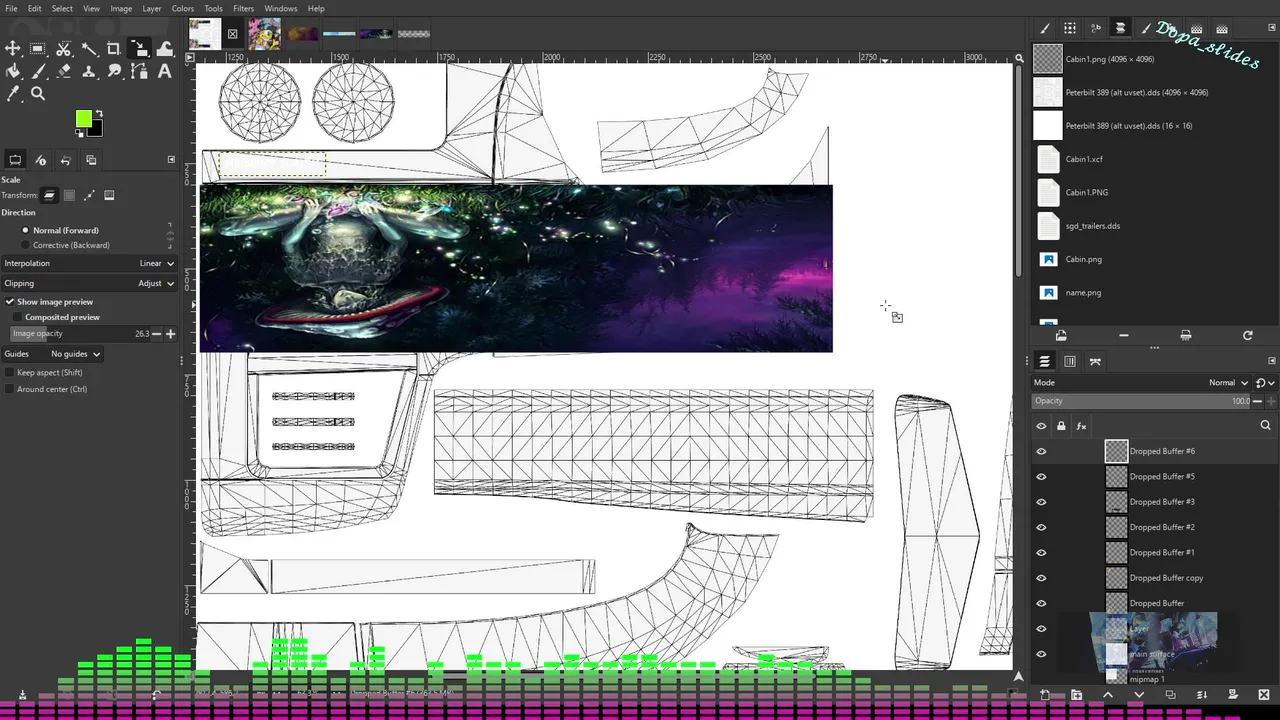Open the layer search magnifier
The width and height of the screenshot is (1280, 720).
pyautogui.click(x=1265, y=426)
